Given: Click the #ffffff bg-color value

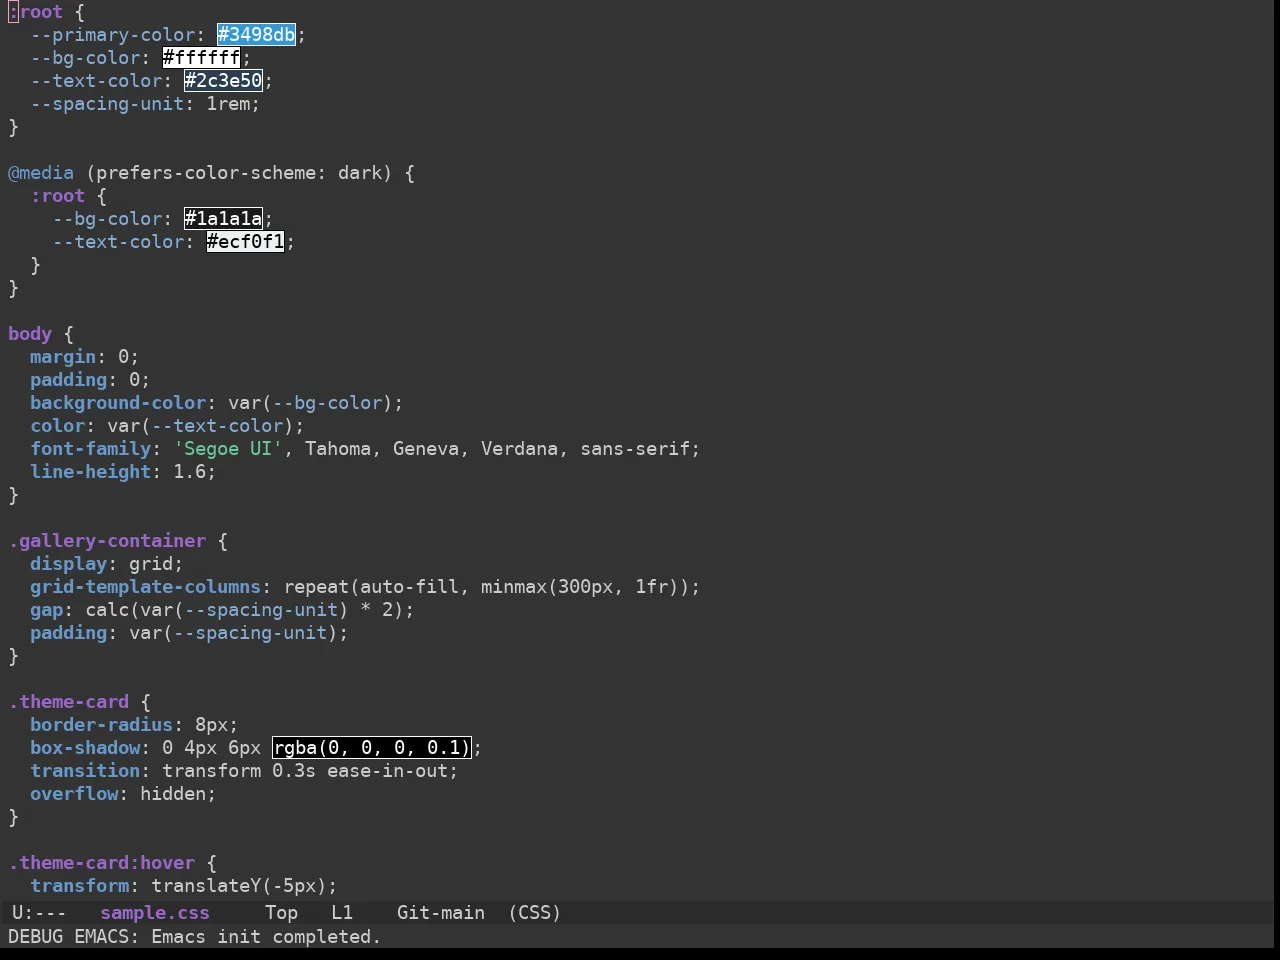Looking at the screenshot, I should (x=201, y=58).
